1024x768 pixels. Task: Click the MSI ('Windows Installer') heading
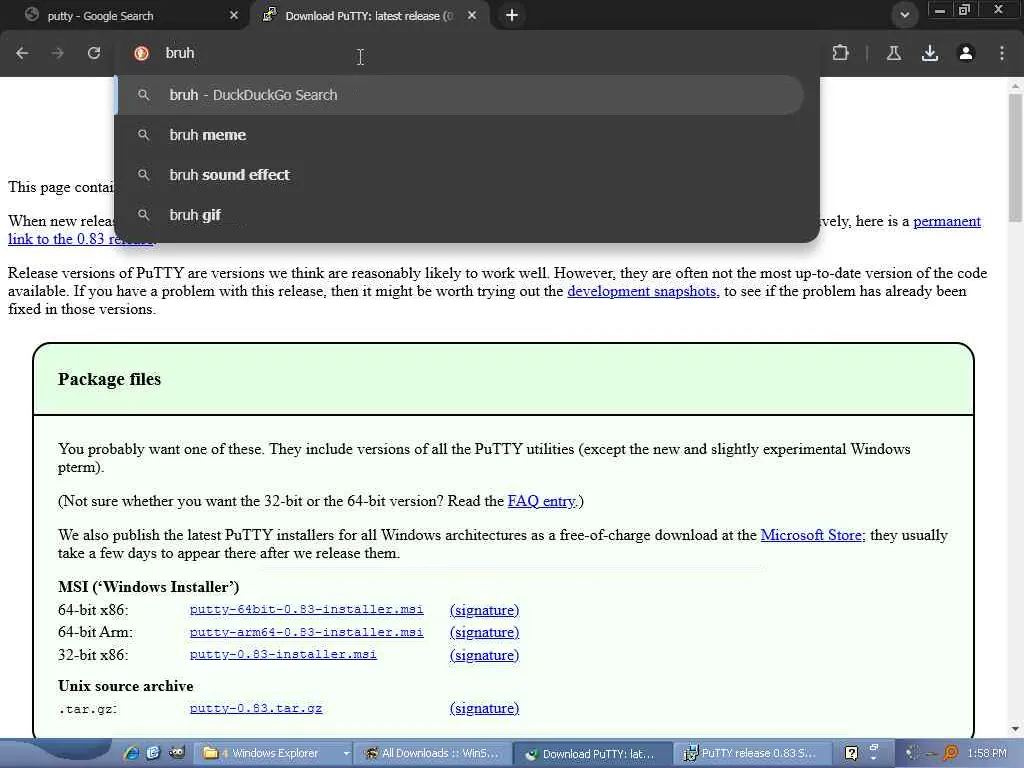[x=148, y=587]
